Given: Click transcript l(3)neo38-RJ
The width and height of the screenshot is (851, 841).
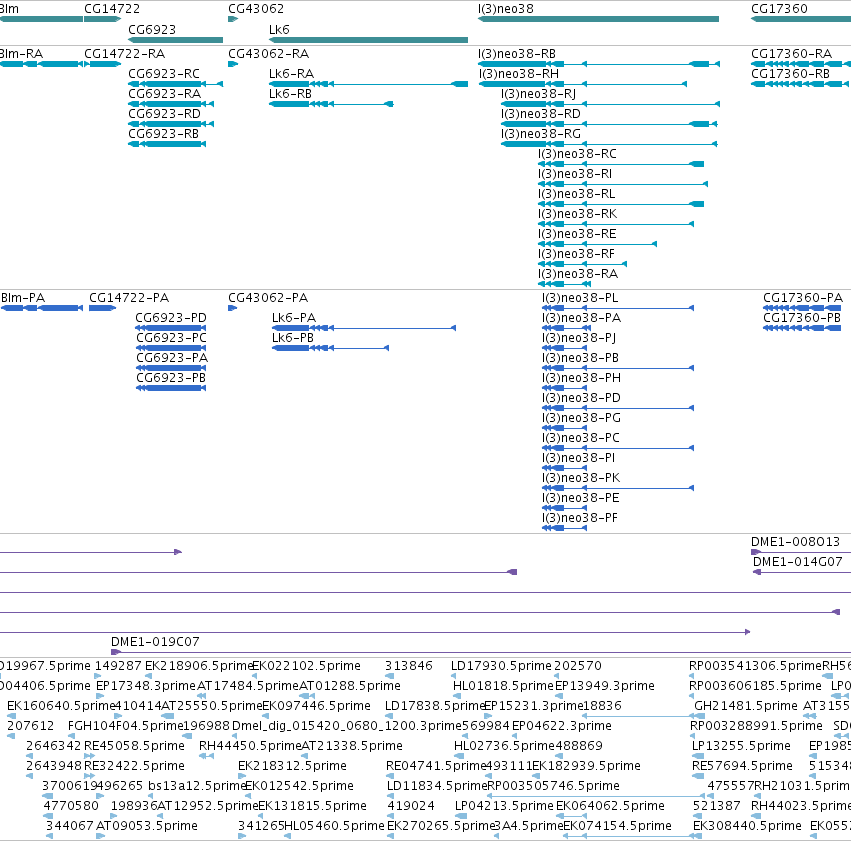Looking at the screenshot, I should (x=538, y=94).
